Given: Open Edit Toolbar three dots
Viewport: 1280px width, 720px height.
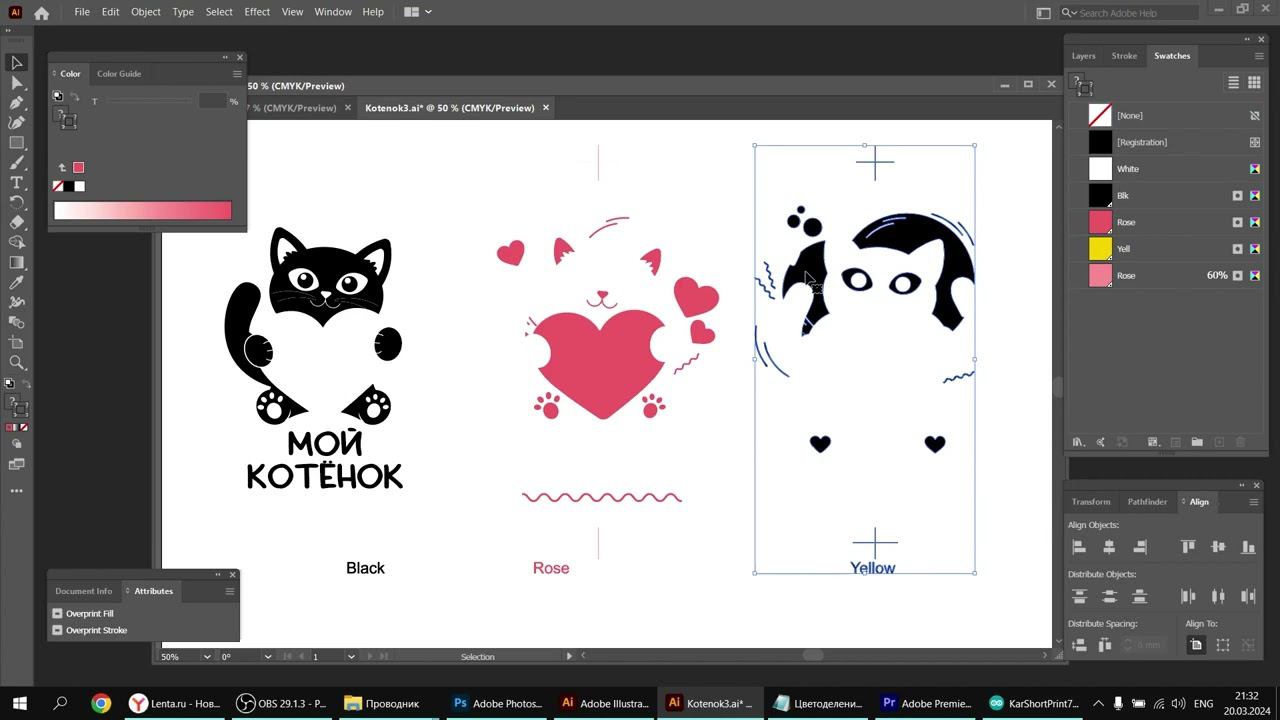Looking at the screenshot, I should point(17,491).
